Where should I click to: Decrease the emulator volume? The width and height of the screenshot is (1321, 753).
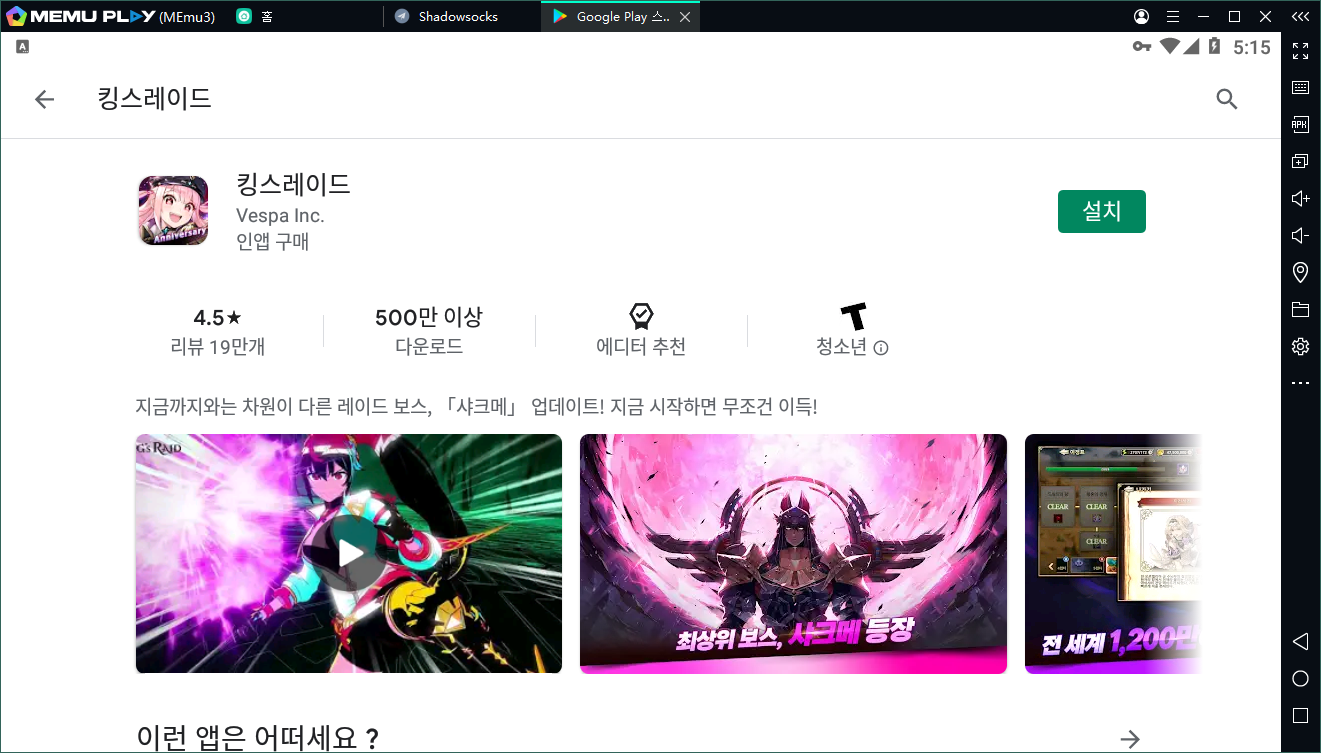coord(1300,235)
